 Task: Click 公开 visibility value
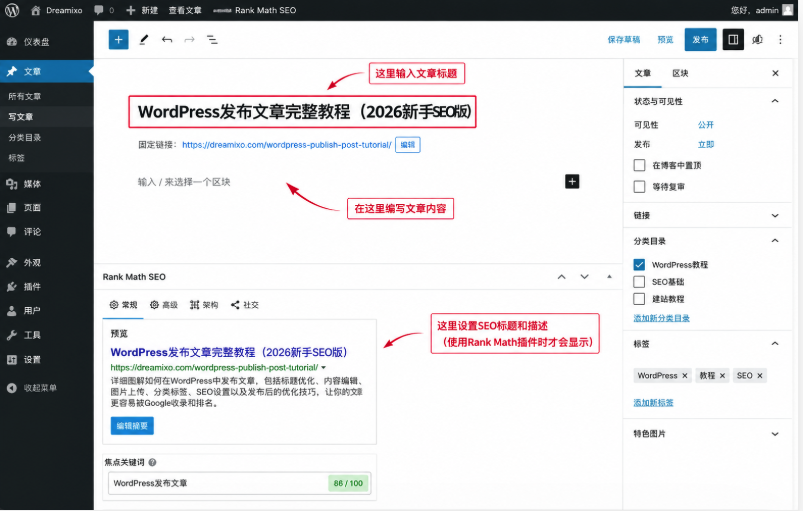coord(706,124)
